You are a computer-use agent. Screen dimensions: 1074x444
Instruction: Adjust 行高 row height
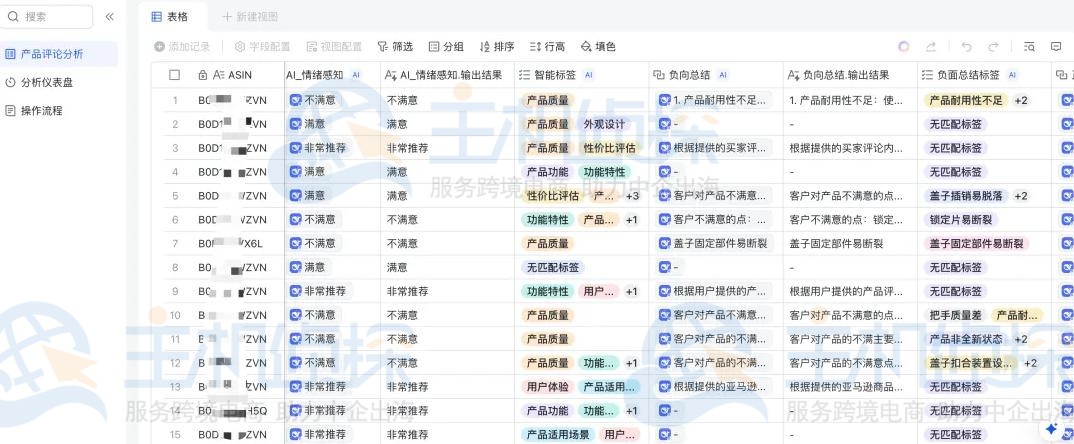coord(547,47)
